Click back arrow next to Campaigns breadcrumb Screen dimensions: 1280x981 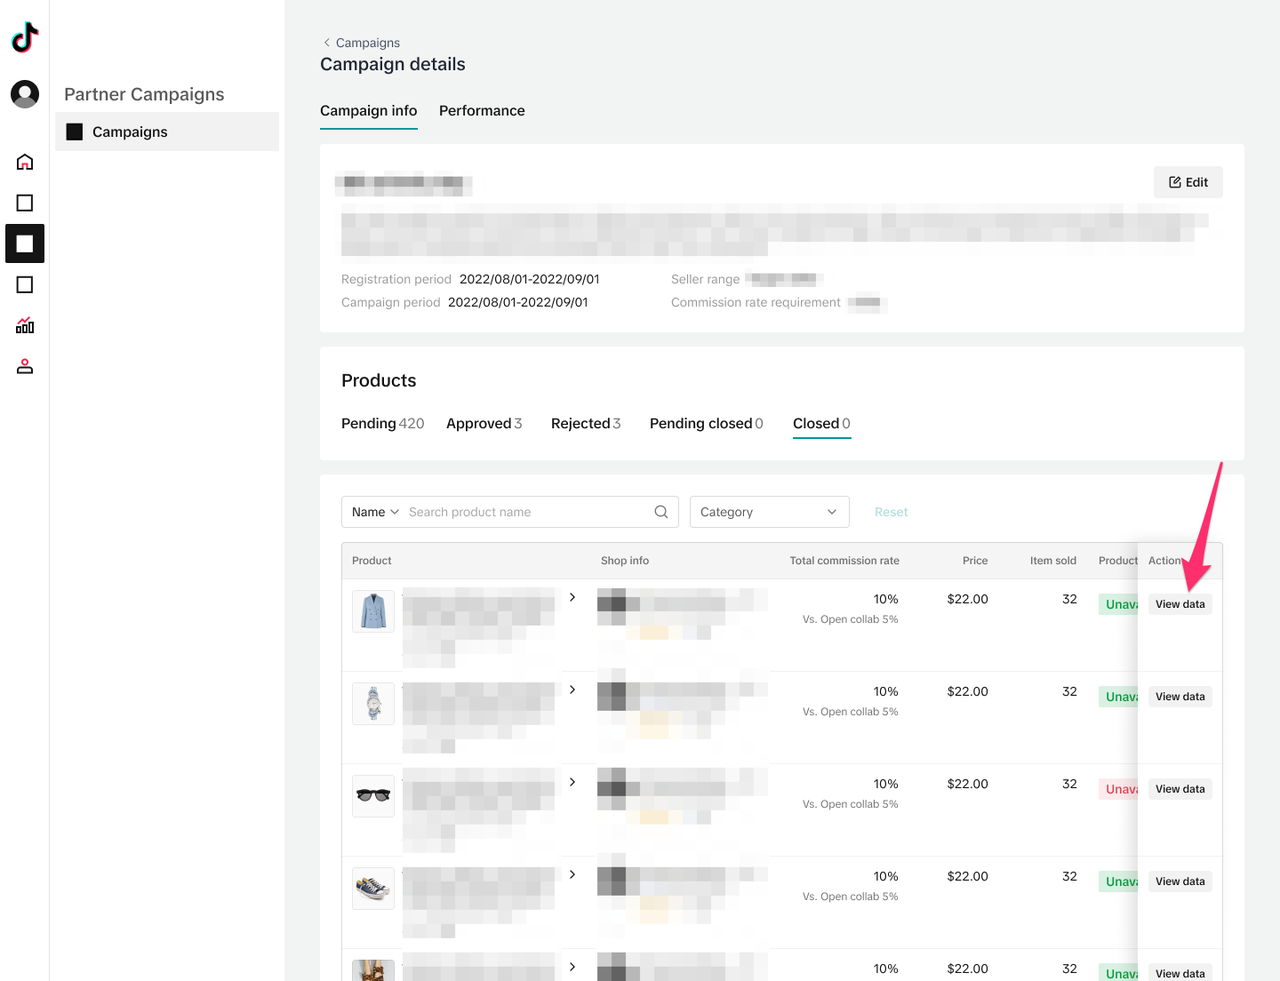click(326, 43)
